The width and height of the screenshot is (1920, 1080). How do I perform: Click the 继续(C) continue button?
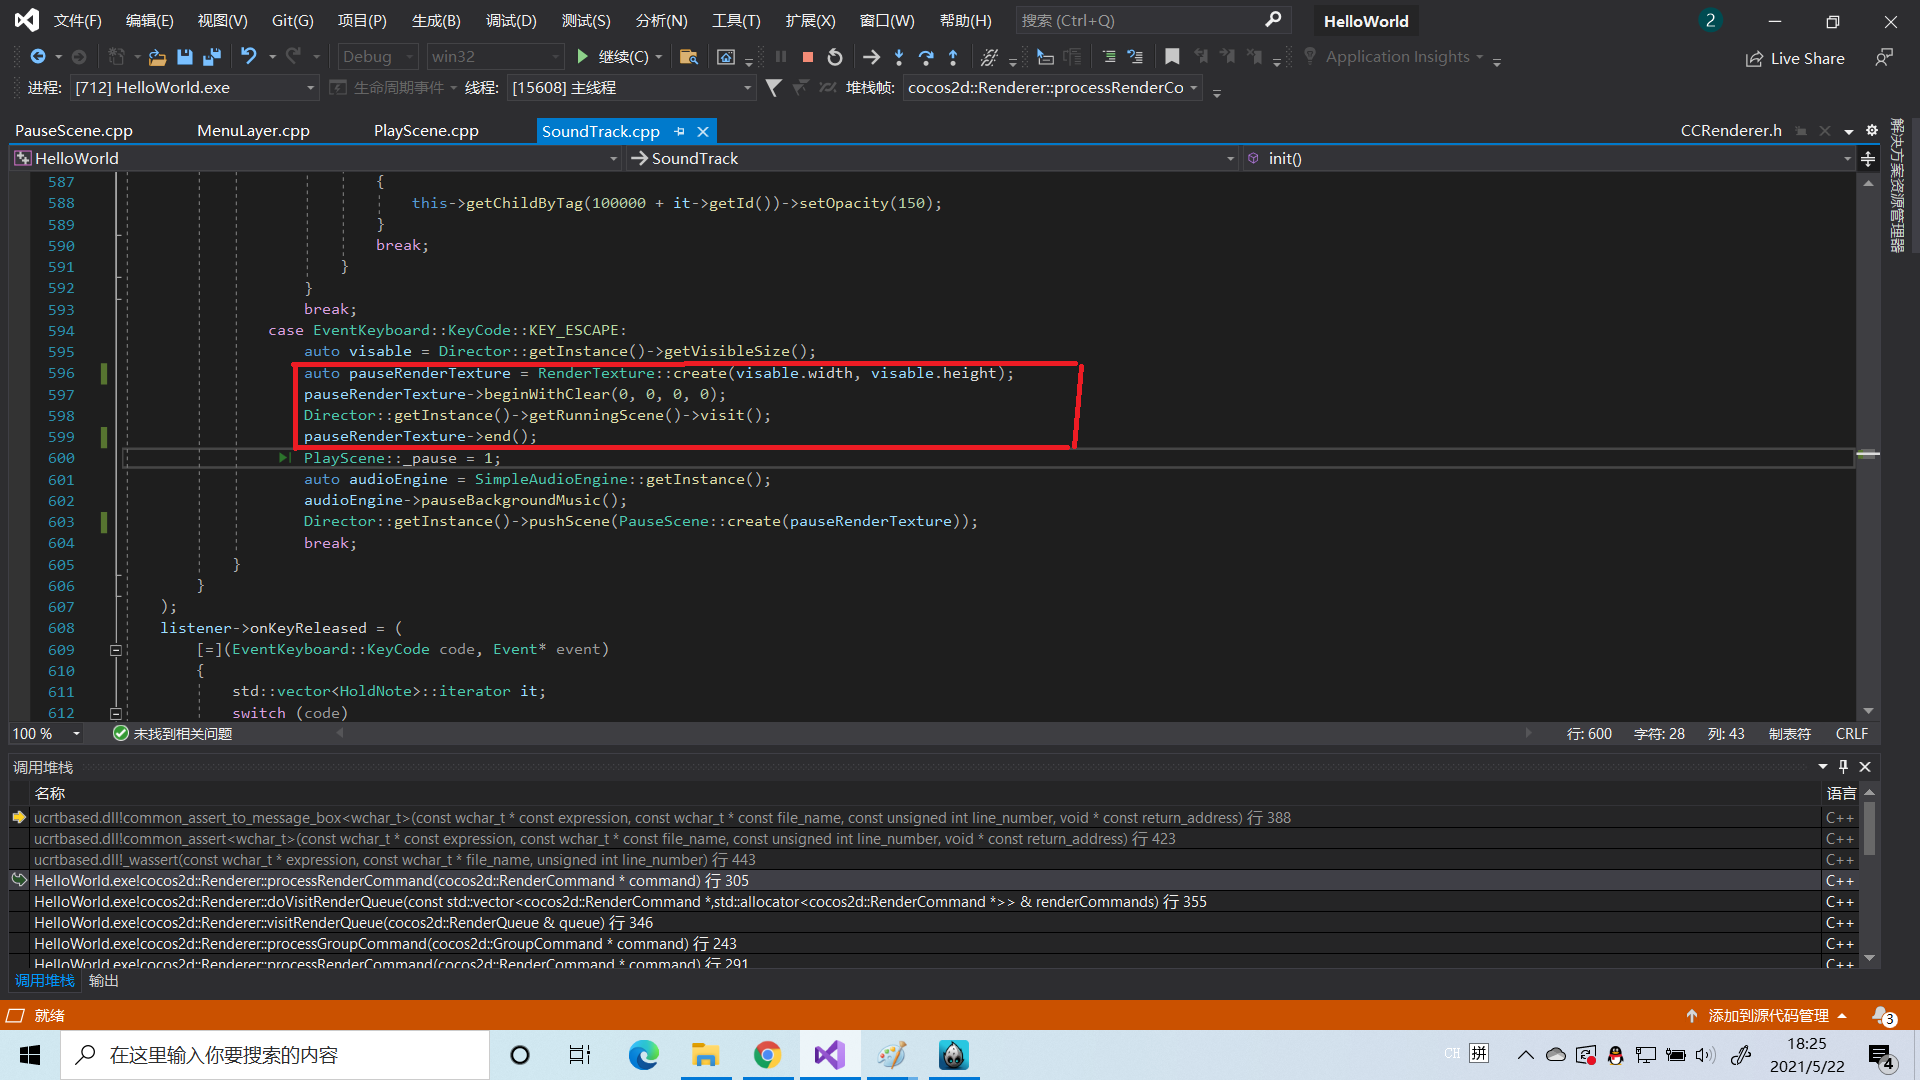pyautogui.click(x=612, y=57)
